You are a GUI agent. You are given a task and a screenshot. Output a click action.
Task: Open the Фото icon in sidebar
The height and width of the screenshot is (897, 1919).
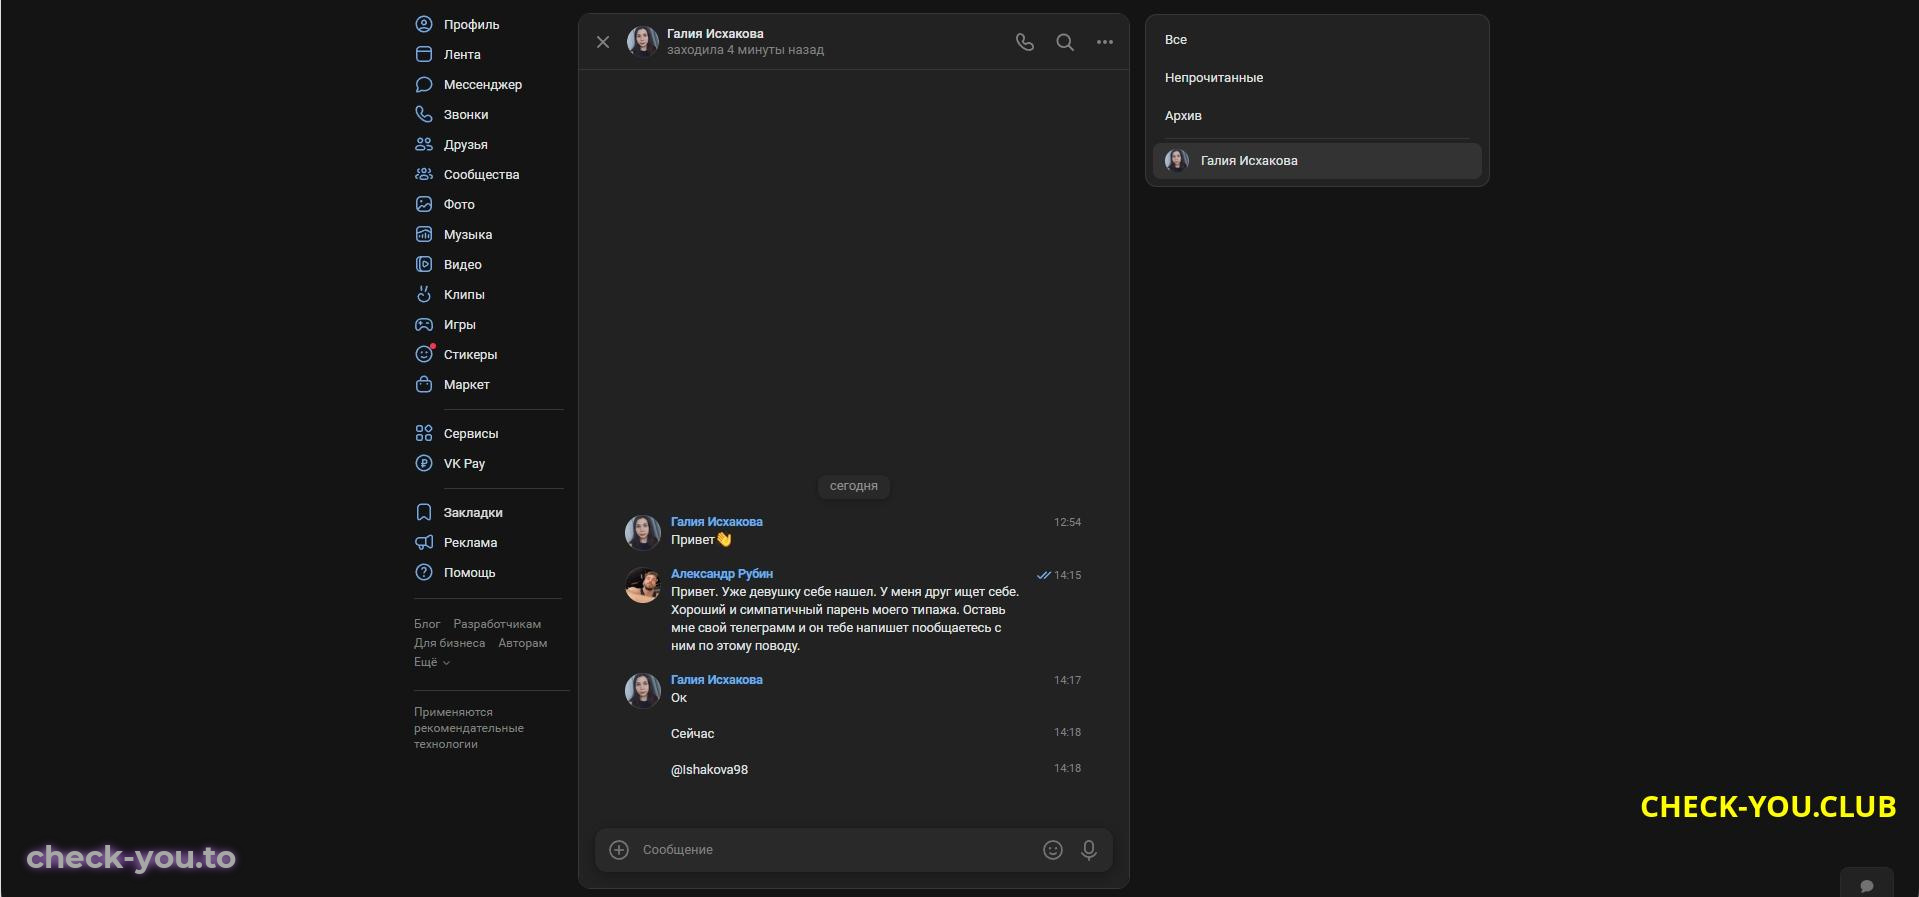[424, 204]
